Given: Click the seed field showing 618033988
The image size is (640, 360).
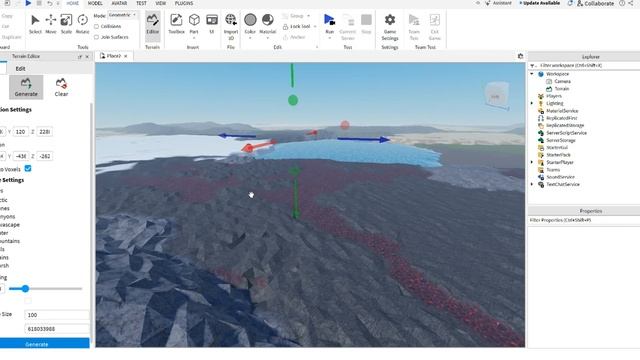Looking at the screenshot, I should pyautogui.click(x=57, y=329).
